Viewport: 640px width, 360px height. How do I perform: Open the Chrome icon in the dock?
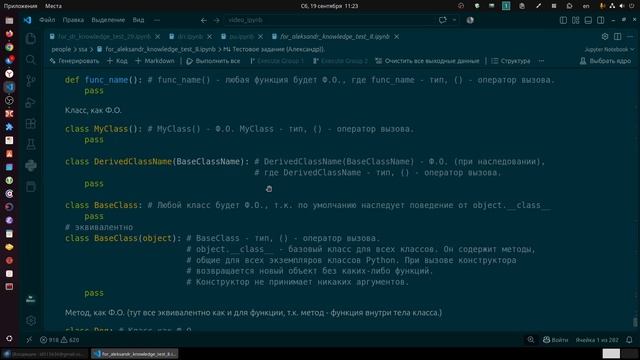point(9,47)
